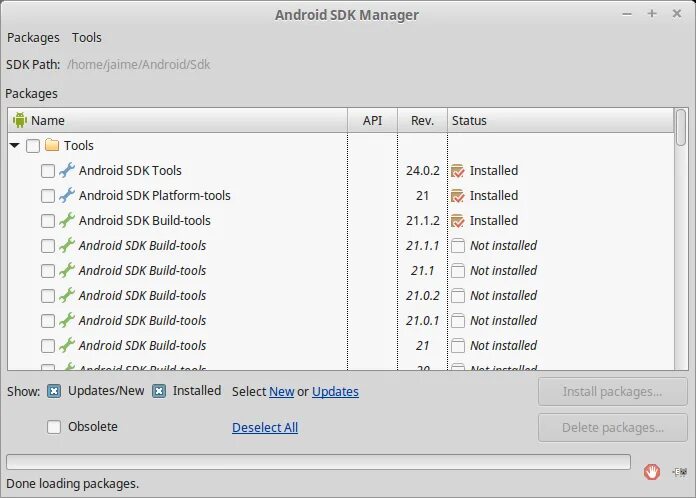Check the Tools folder checkbox
Image resolution: width=696 pixels, height=498 pixels.
pyautogui.click(x=33, y=146)
